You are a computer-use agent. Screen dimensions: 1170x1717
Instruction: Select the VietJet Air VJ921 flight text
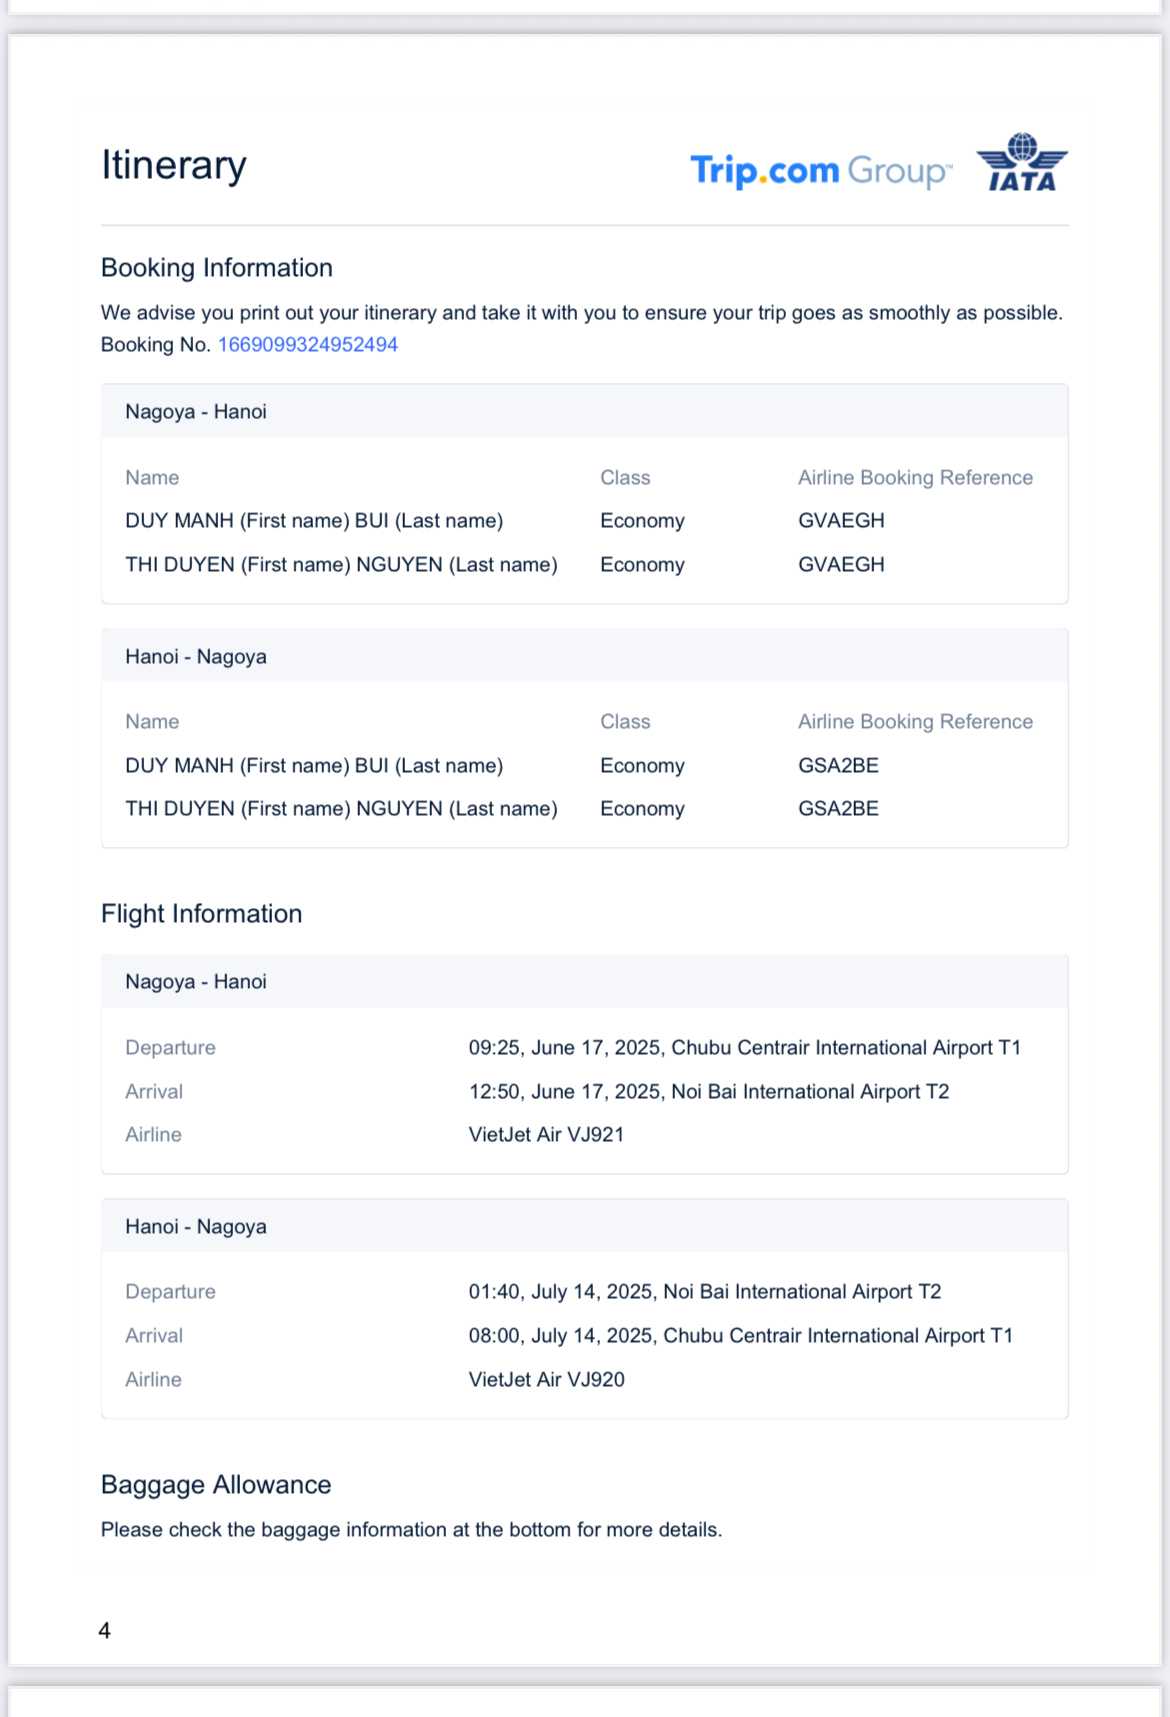tap(546, 1135)
